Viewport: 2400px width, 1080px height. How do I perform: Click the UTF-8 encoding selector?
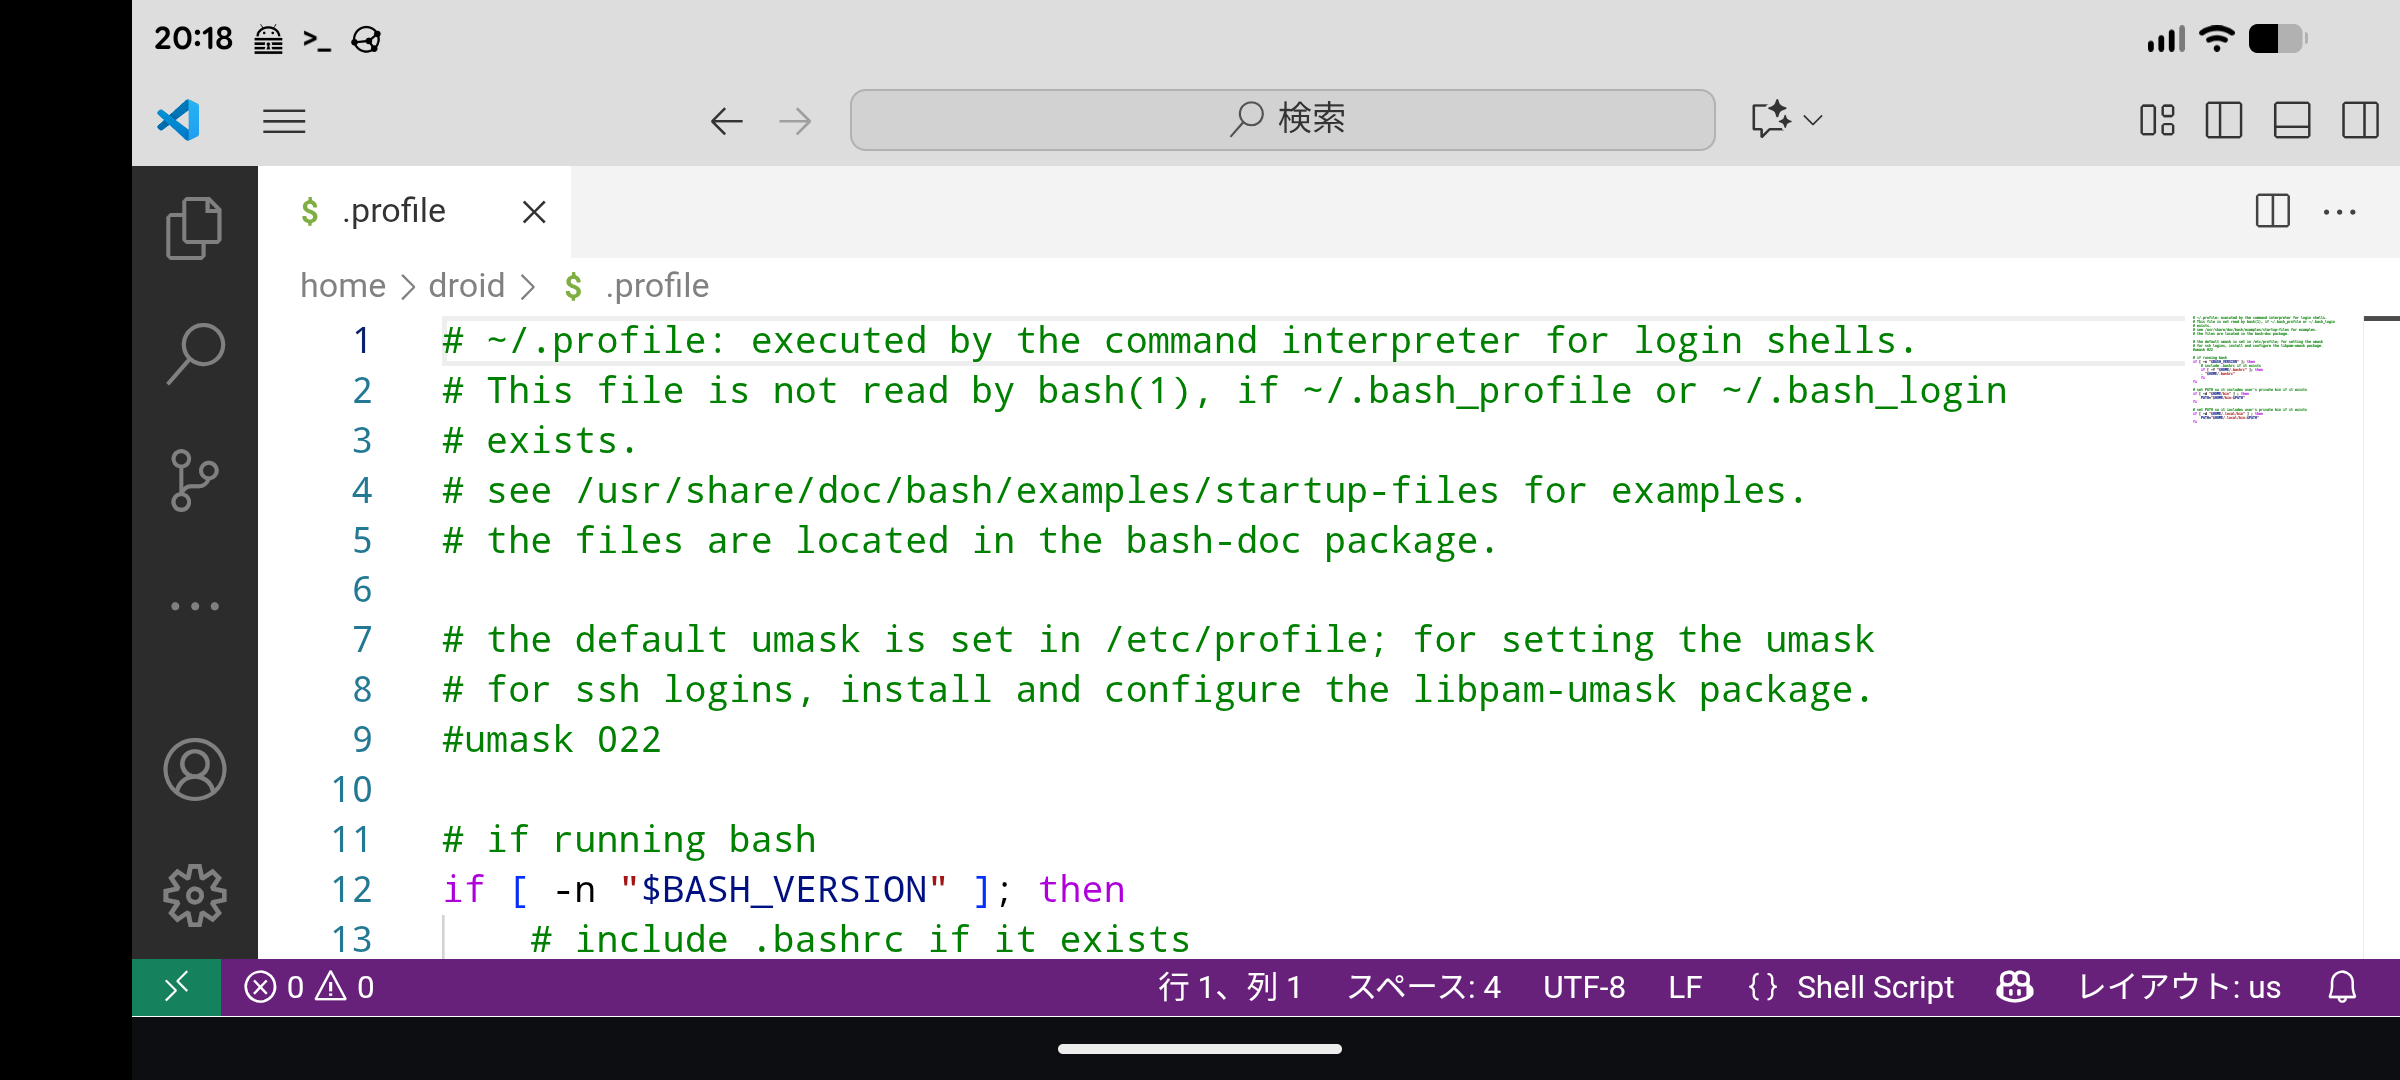tap(1584, 987)
